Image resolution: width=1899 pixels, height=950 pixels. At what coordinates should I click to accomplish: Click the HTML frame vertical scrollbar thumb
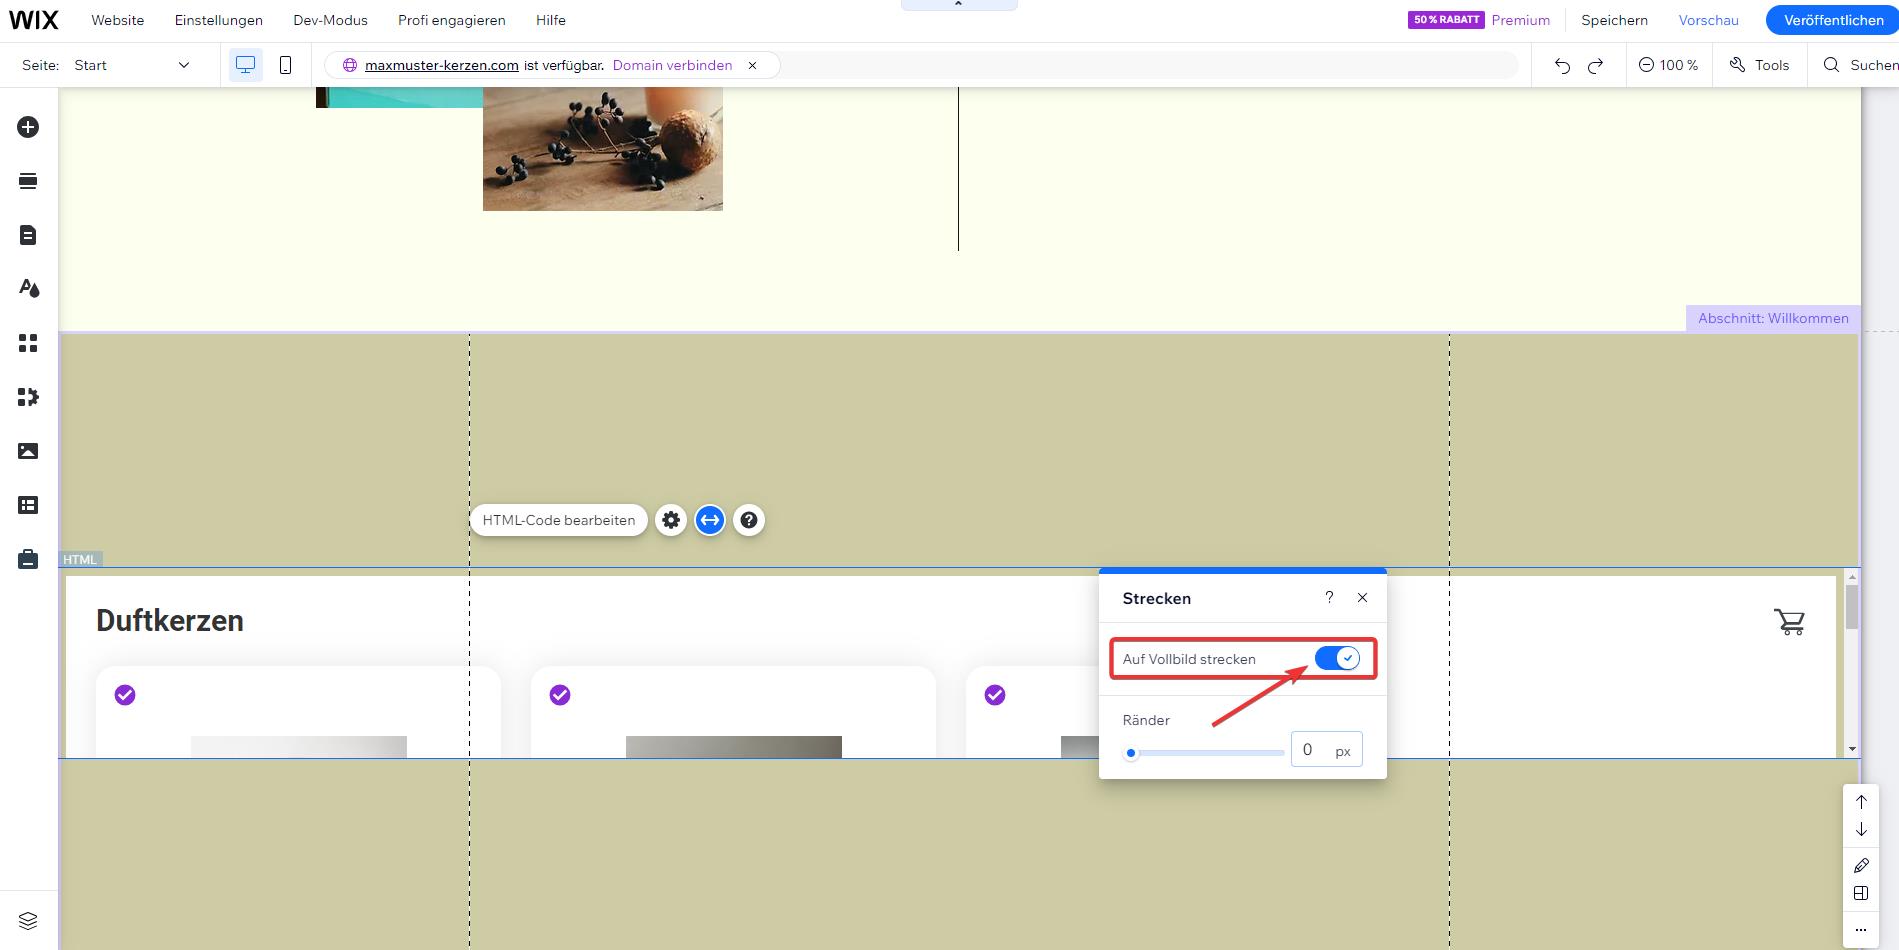1852,607
